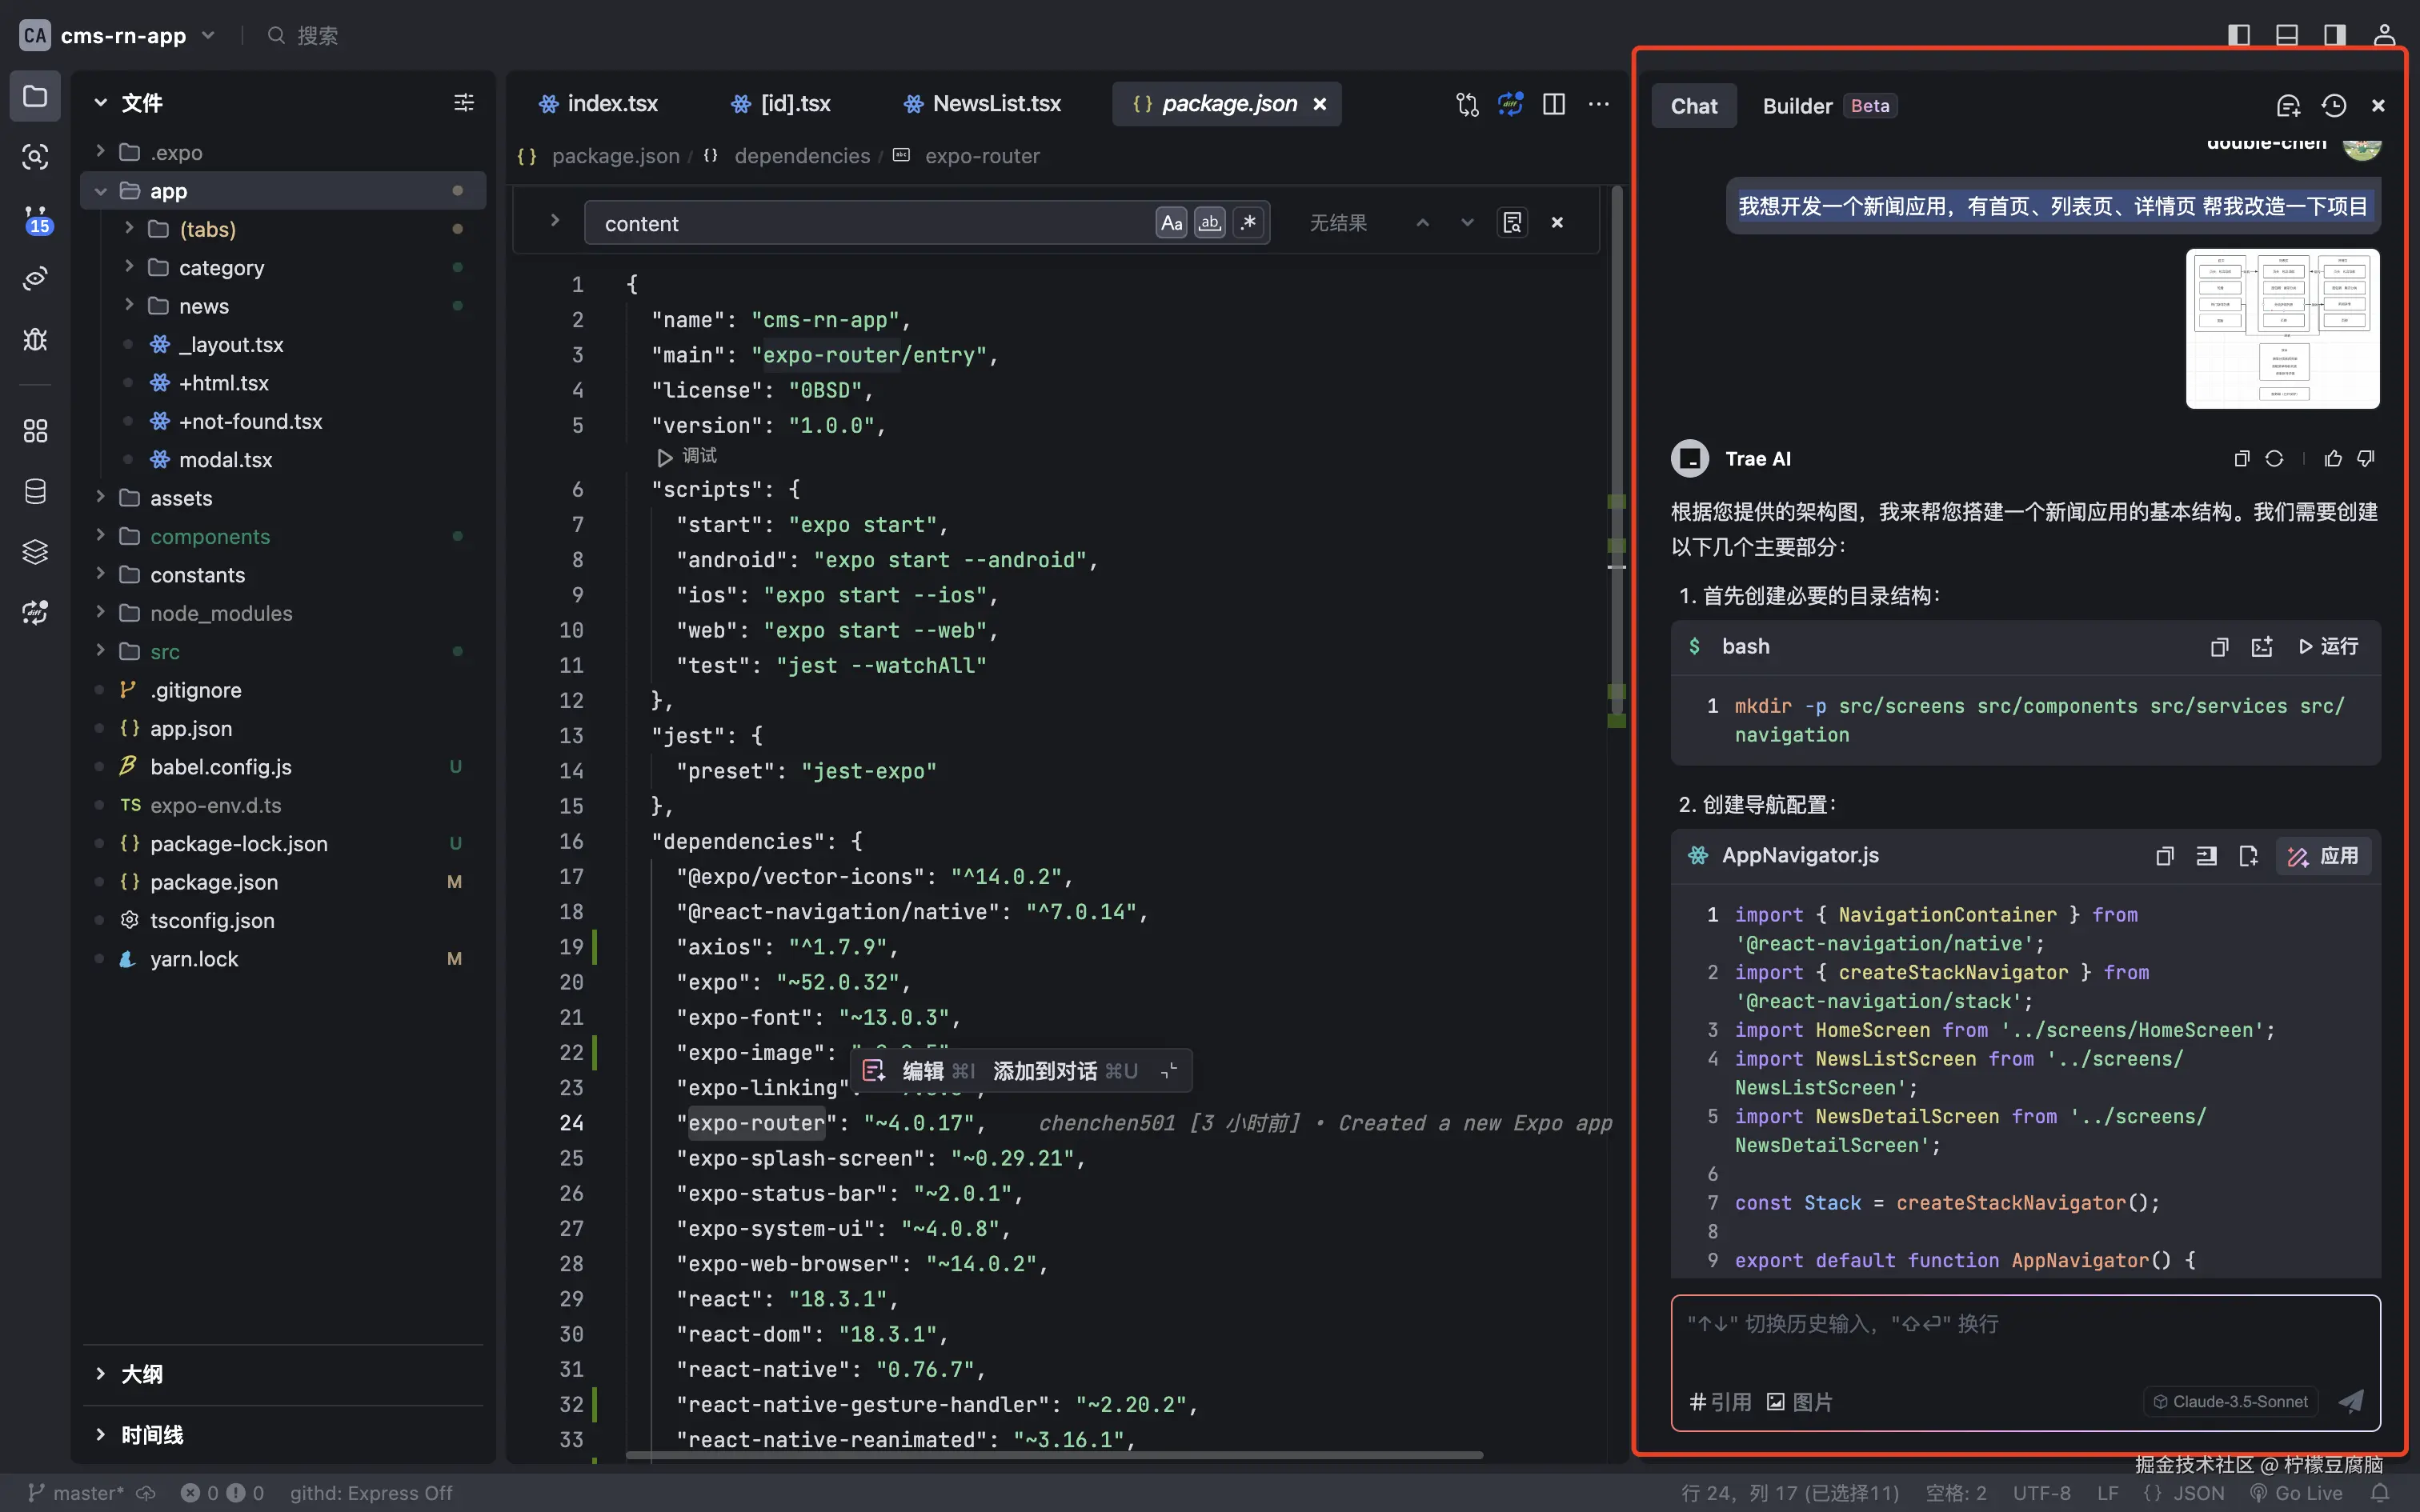This screenshot has width=2420, height=1512.
Task: Switch to the Builder tab
Action: click(1797, 106)
